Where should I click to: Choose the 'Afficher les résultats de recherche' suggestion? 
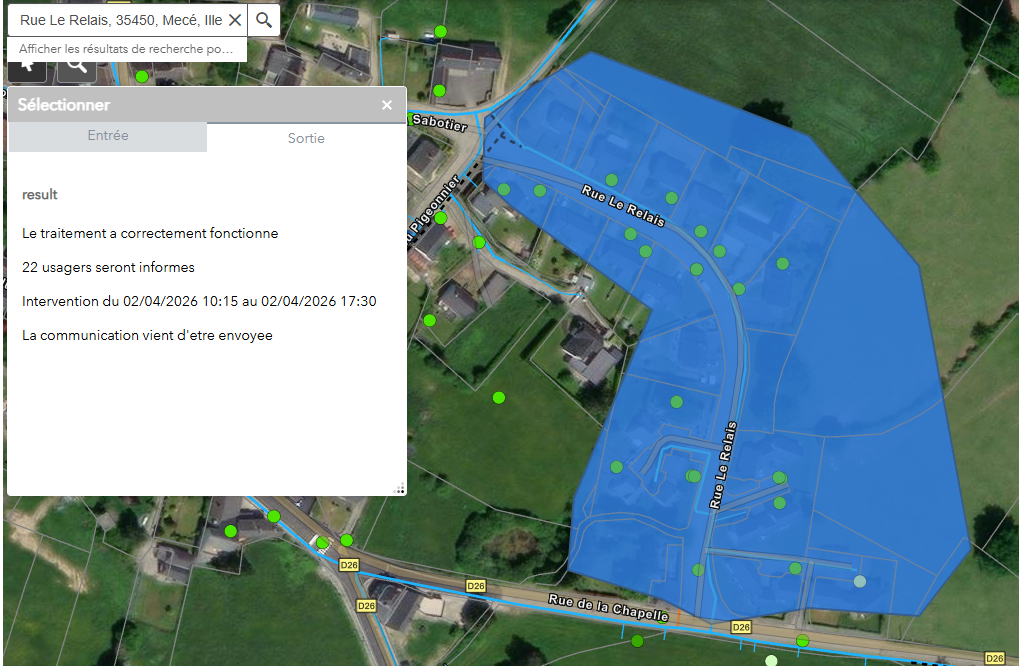(x=126, y=49)
